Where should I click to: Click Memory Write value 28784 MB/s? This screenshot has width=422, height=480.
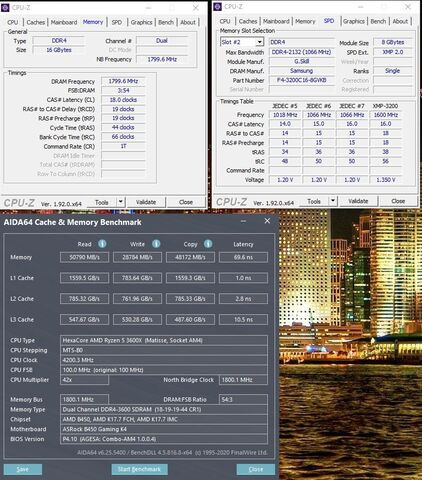coord(137,257)
